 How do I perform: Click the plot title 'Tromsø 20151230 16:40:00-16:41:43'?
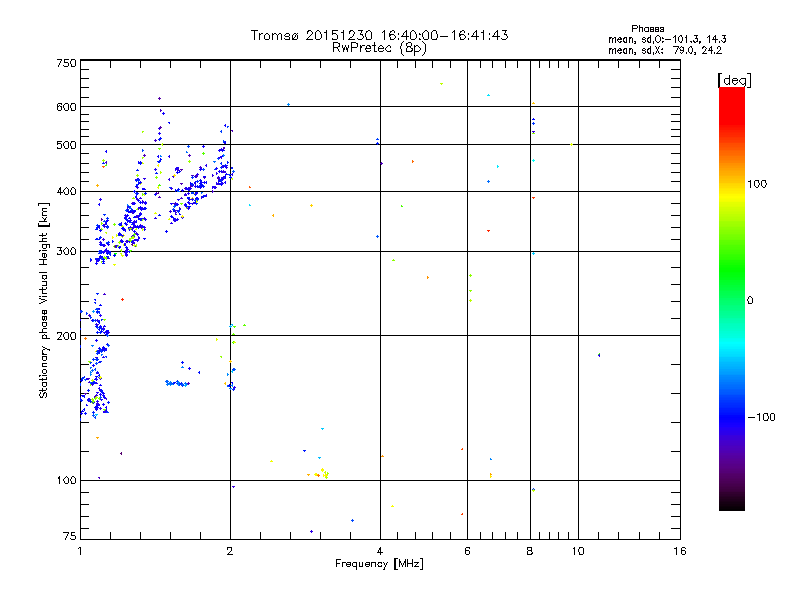[x=379, y=35]
